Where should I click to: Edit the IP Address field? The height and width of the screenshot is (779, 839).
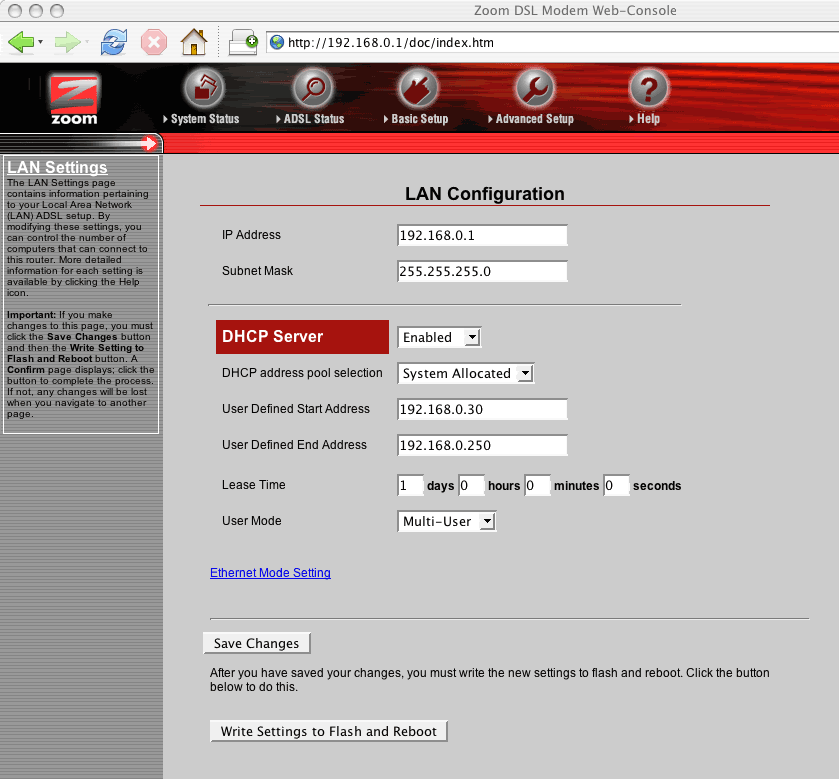tap(482, 235)
